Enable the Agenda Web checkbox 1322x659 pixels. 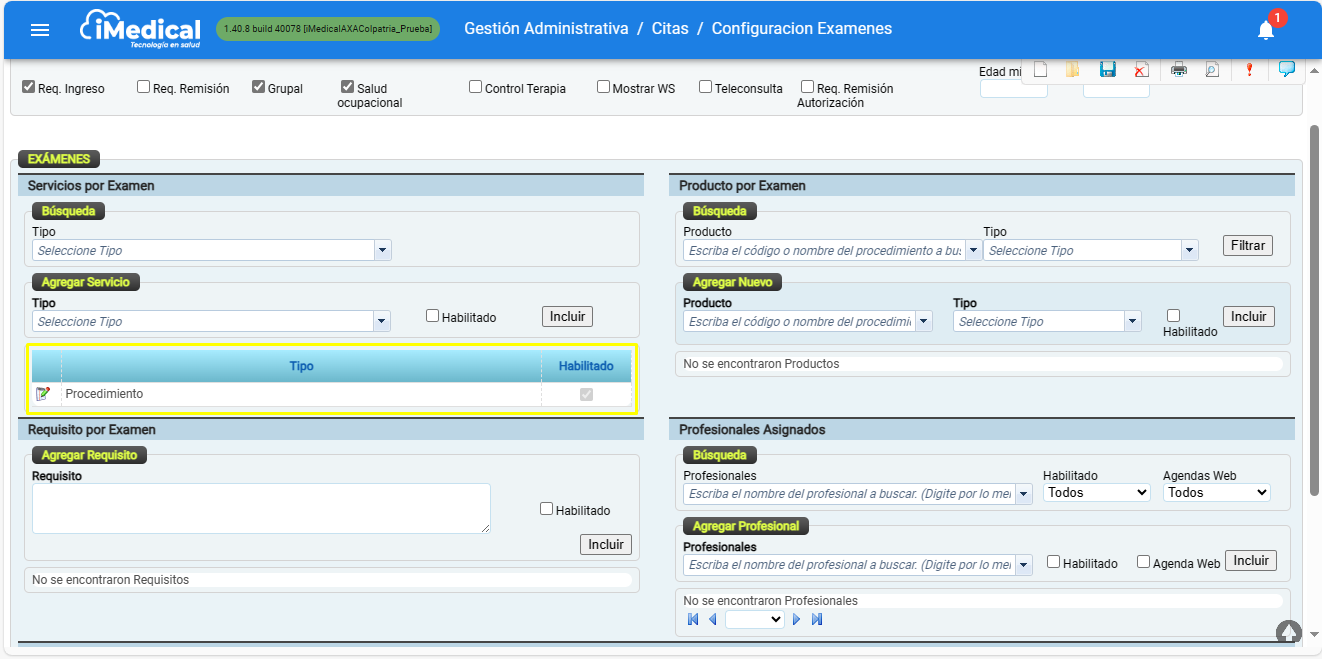coord(1144,562)
